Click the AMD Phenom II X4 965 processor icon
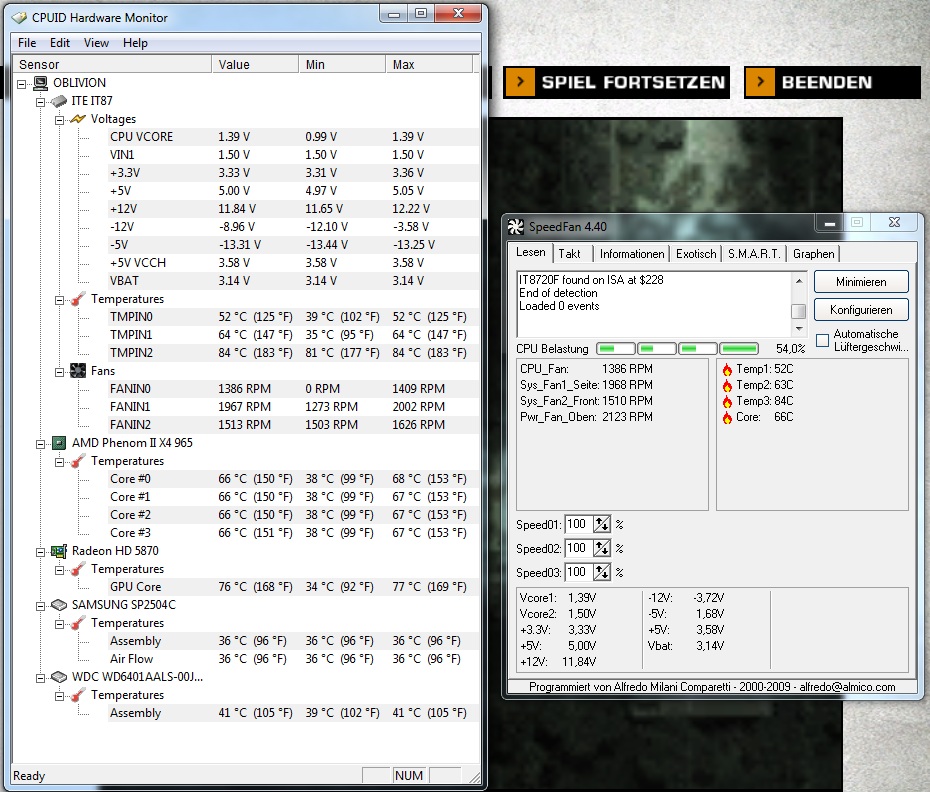This screenshot has height=792, width=930. (x=59, y=443)
